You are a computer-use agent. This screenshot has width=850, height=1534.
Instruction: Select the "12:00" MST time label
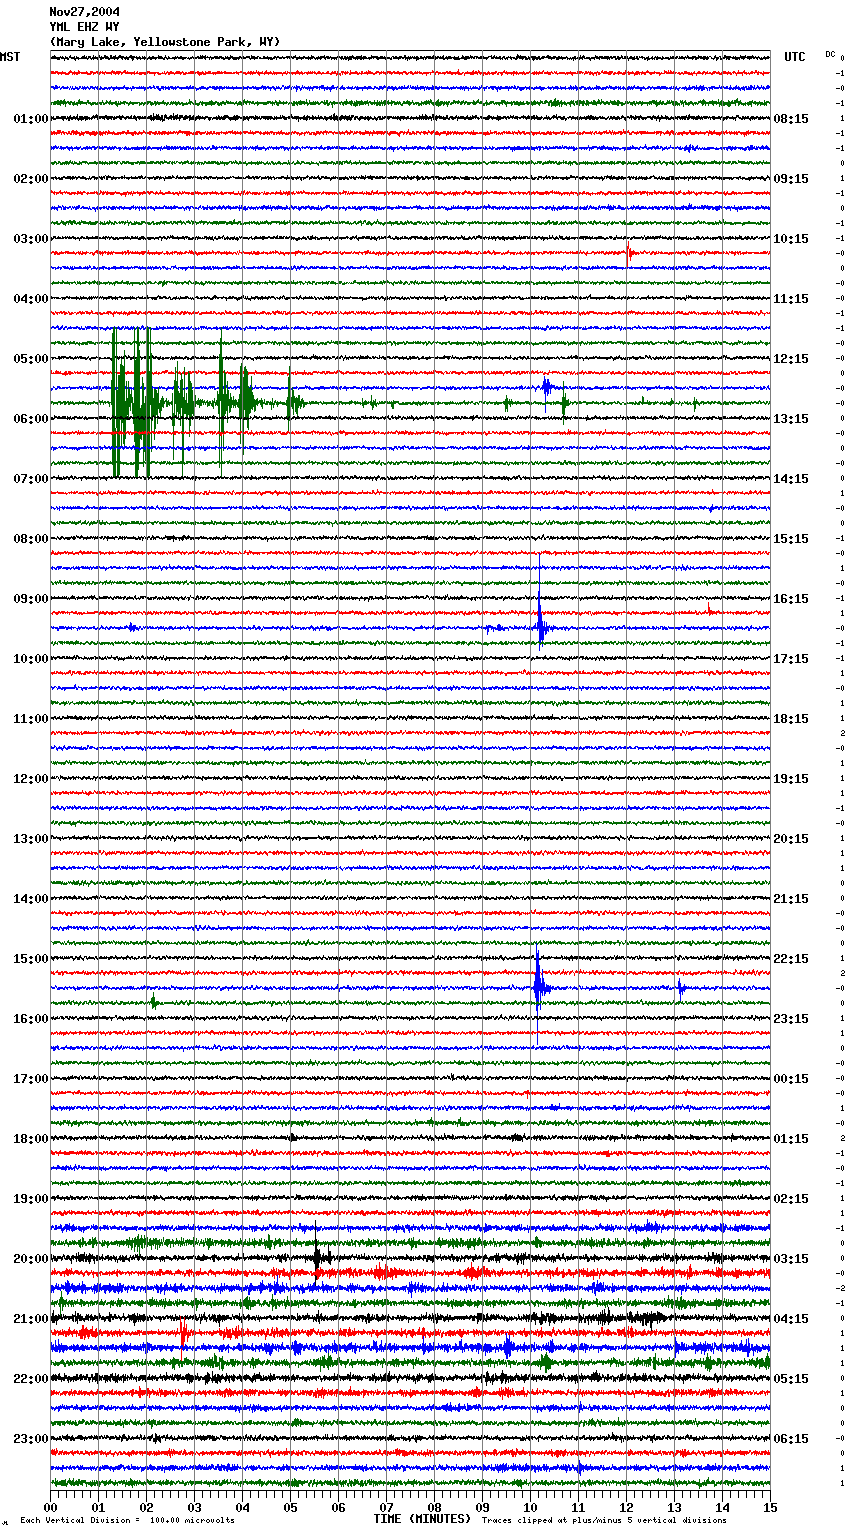[30, 779]
